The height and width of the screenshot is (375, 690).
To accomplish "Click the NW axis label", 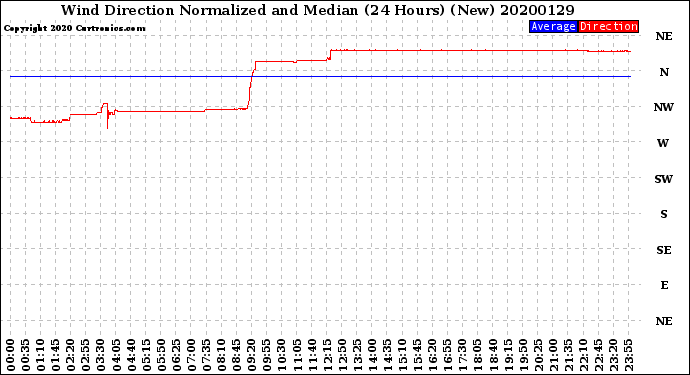I will click(664, 107).
